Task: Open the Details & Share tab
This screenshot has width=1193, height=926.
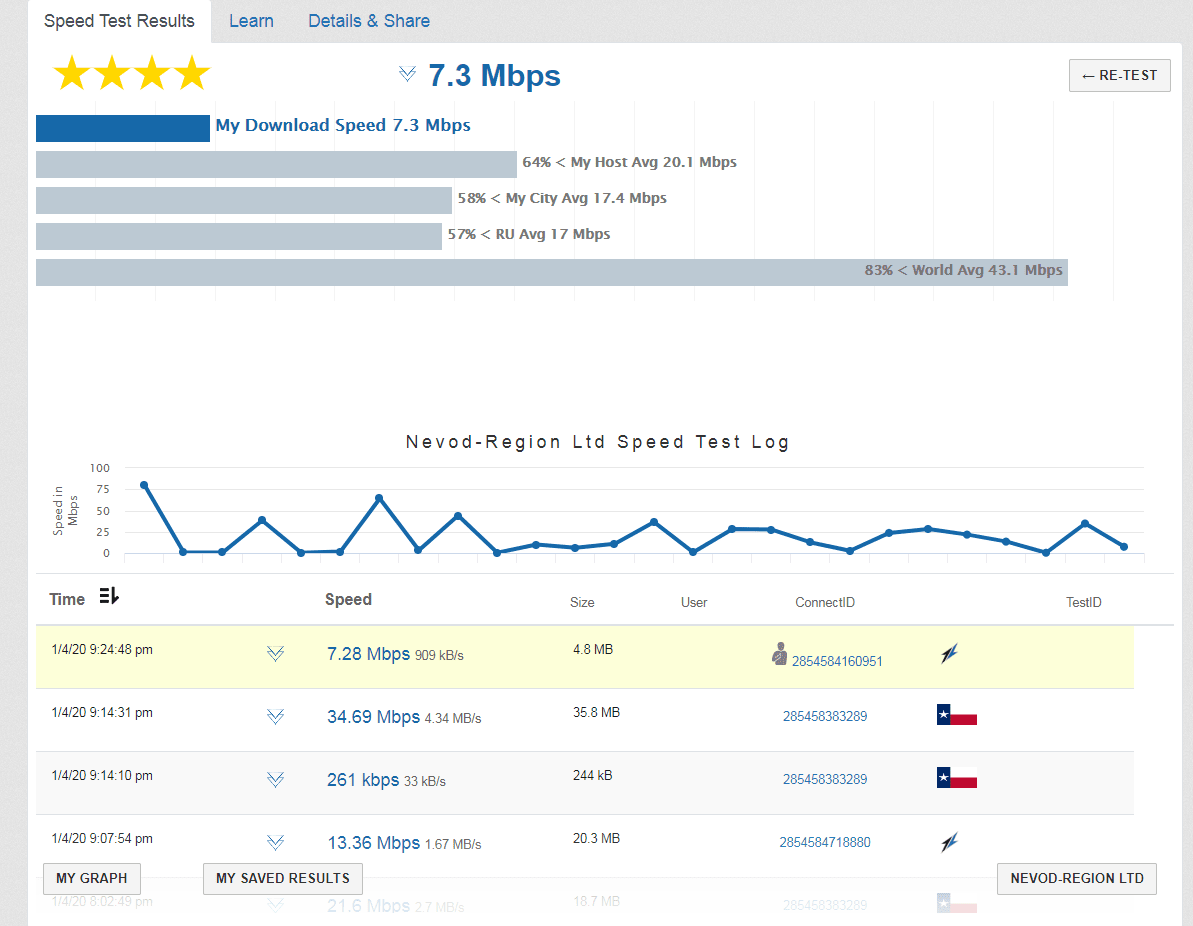Action: pos(369,21)
